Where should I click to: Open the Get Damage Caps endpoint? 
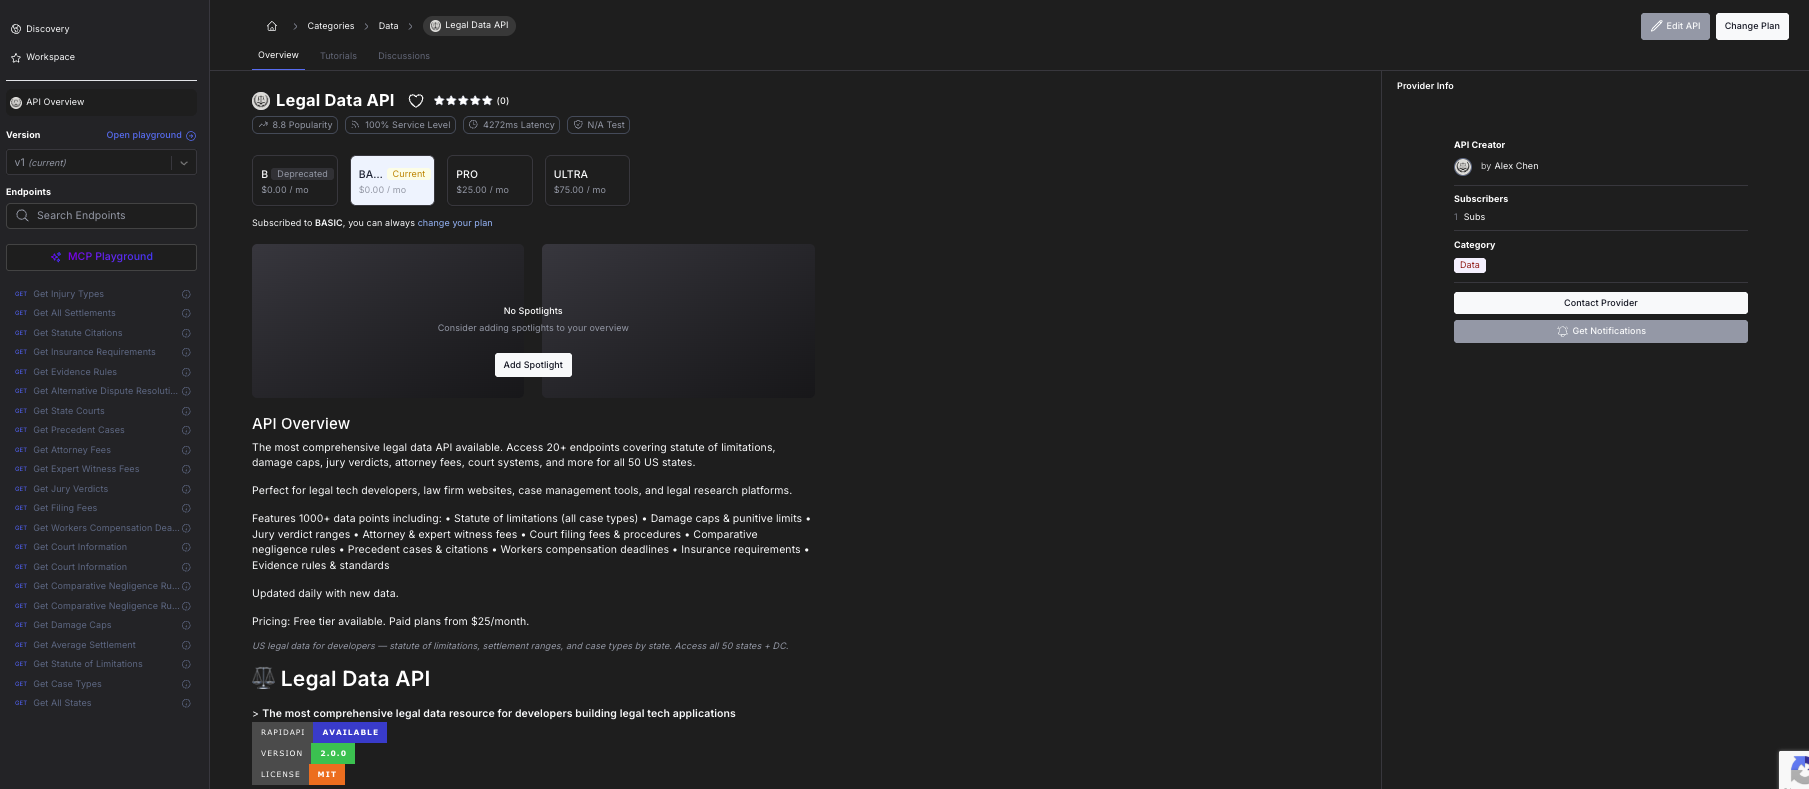tap(72, 625)
